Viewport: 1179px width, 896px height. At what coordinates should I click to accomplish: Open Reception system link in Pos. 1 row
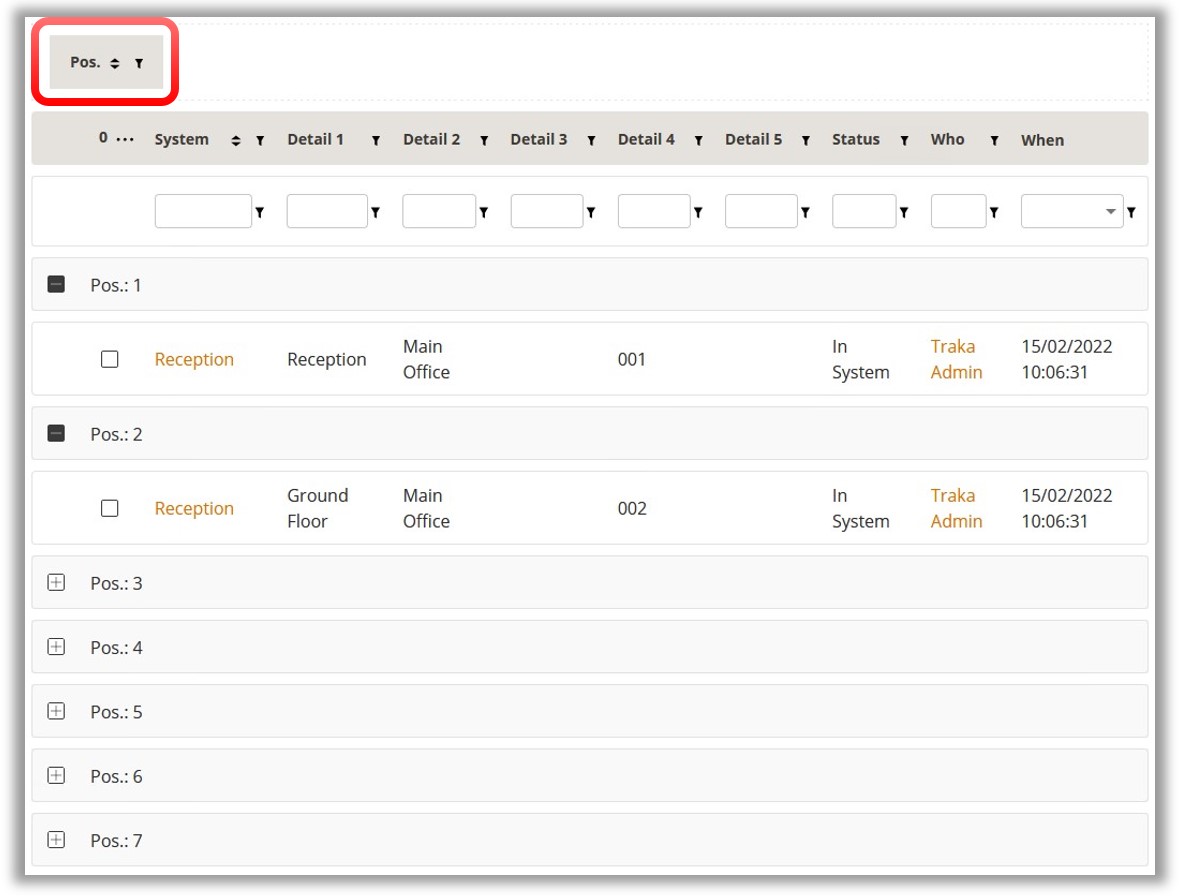194,359
